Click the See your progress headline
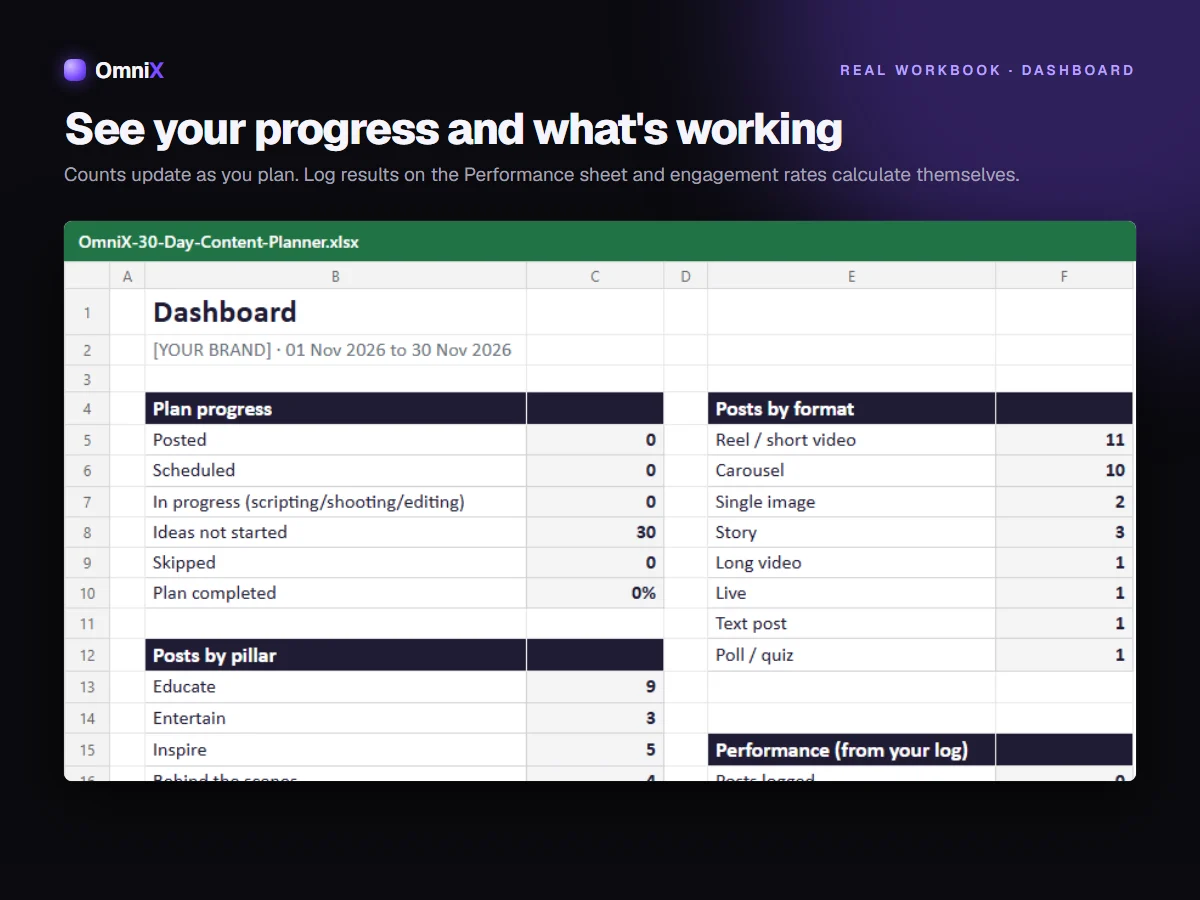 [x=453, y=129]
